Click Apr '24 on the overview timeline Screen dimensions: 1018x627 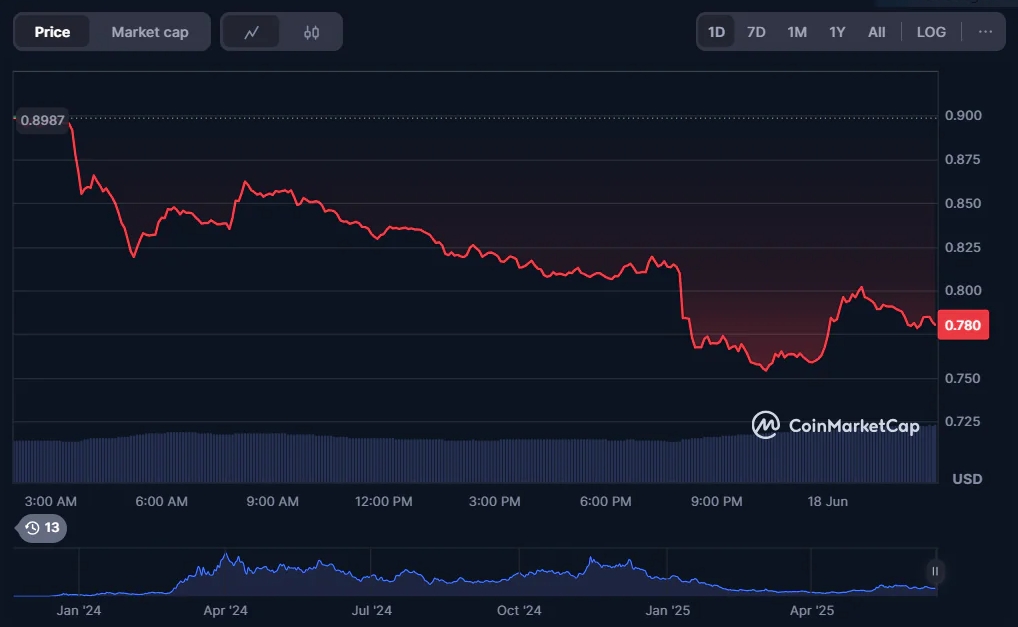225,610
